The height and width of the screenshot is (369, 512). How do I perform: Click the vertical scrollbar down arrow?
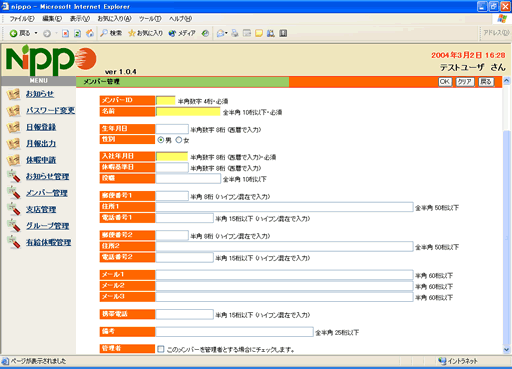507,350
